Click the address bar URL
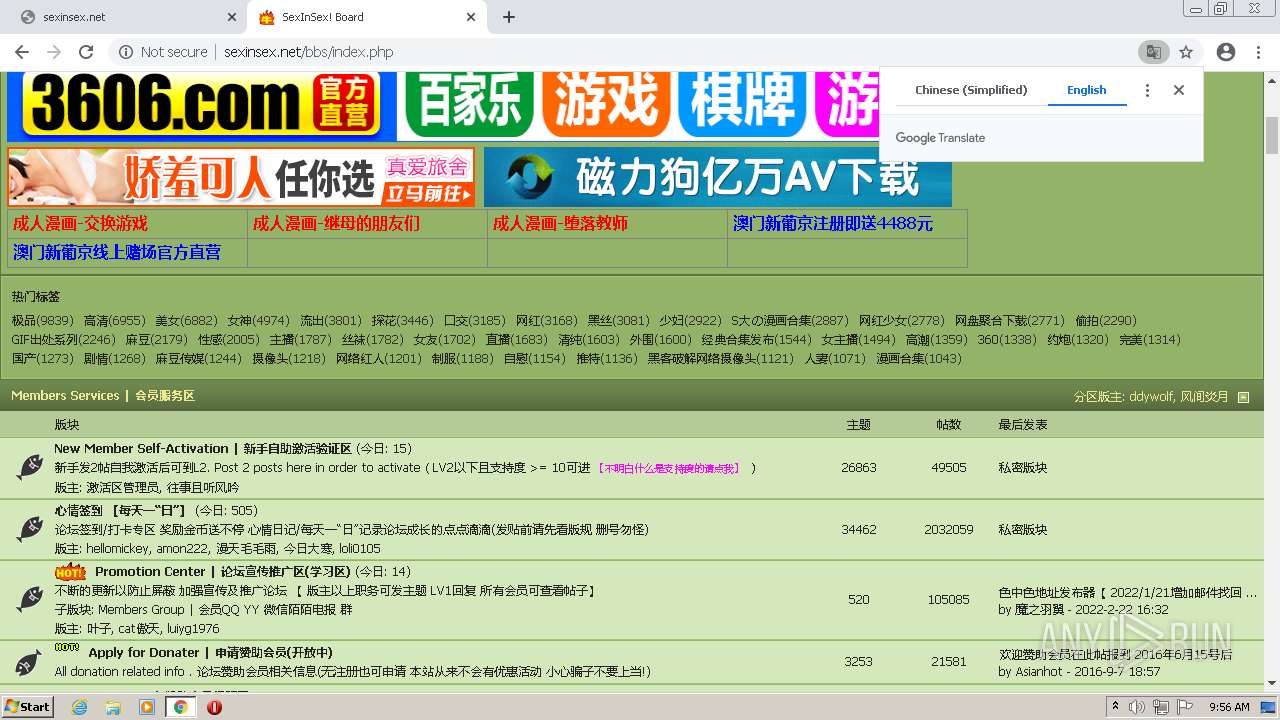The height and width of the screenshot is (720, 1280). click(x=308, y=52)
